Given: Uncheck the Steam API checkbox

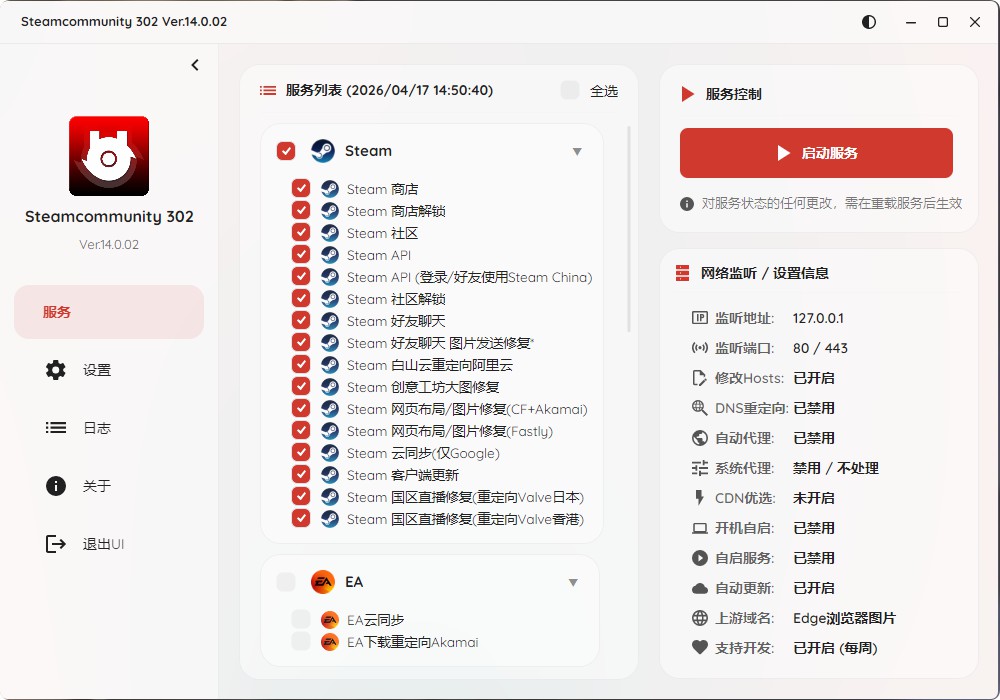Looking at the screenshot, I should tap(301, 254).
